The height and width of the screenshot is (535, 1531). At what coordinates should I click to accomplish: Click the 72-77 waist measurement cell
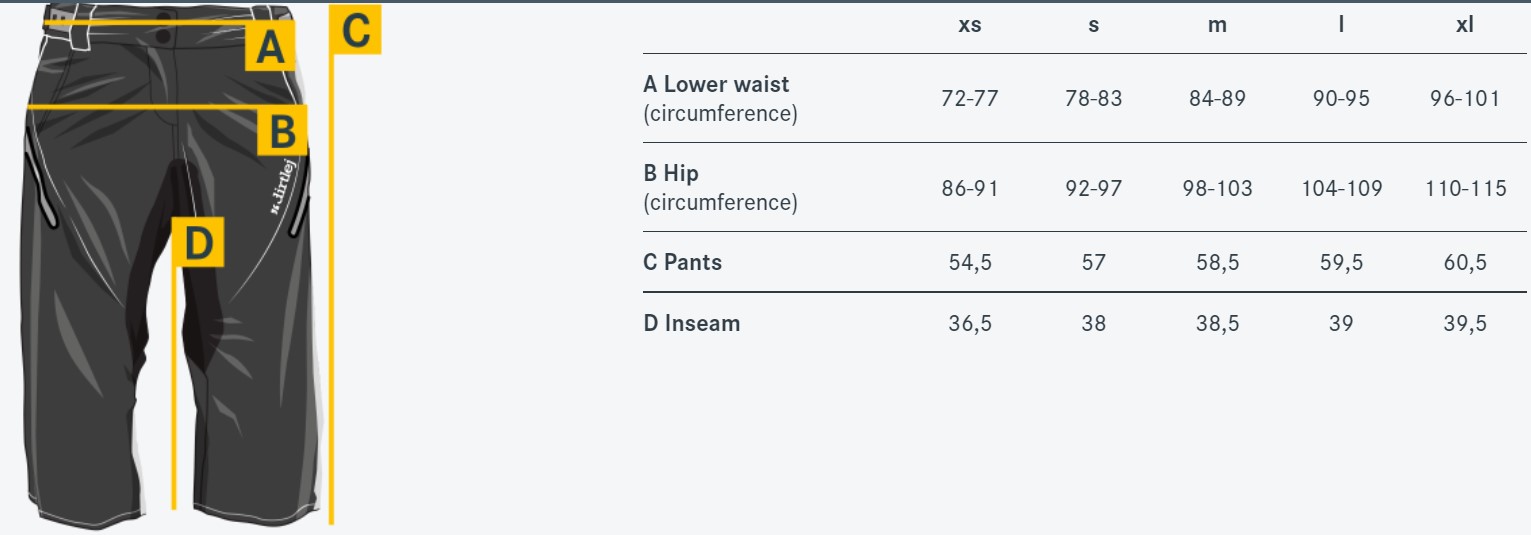click(970, 98)
